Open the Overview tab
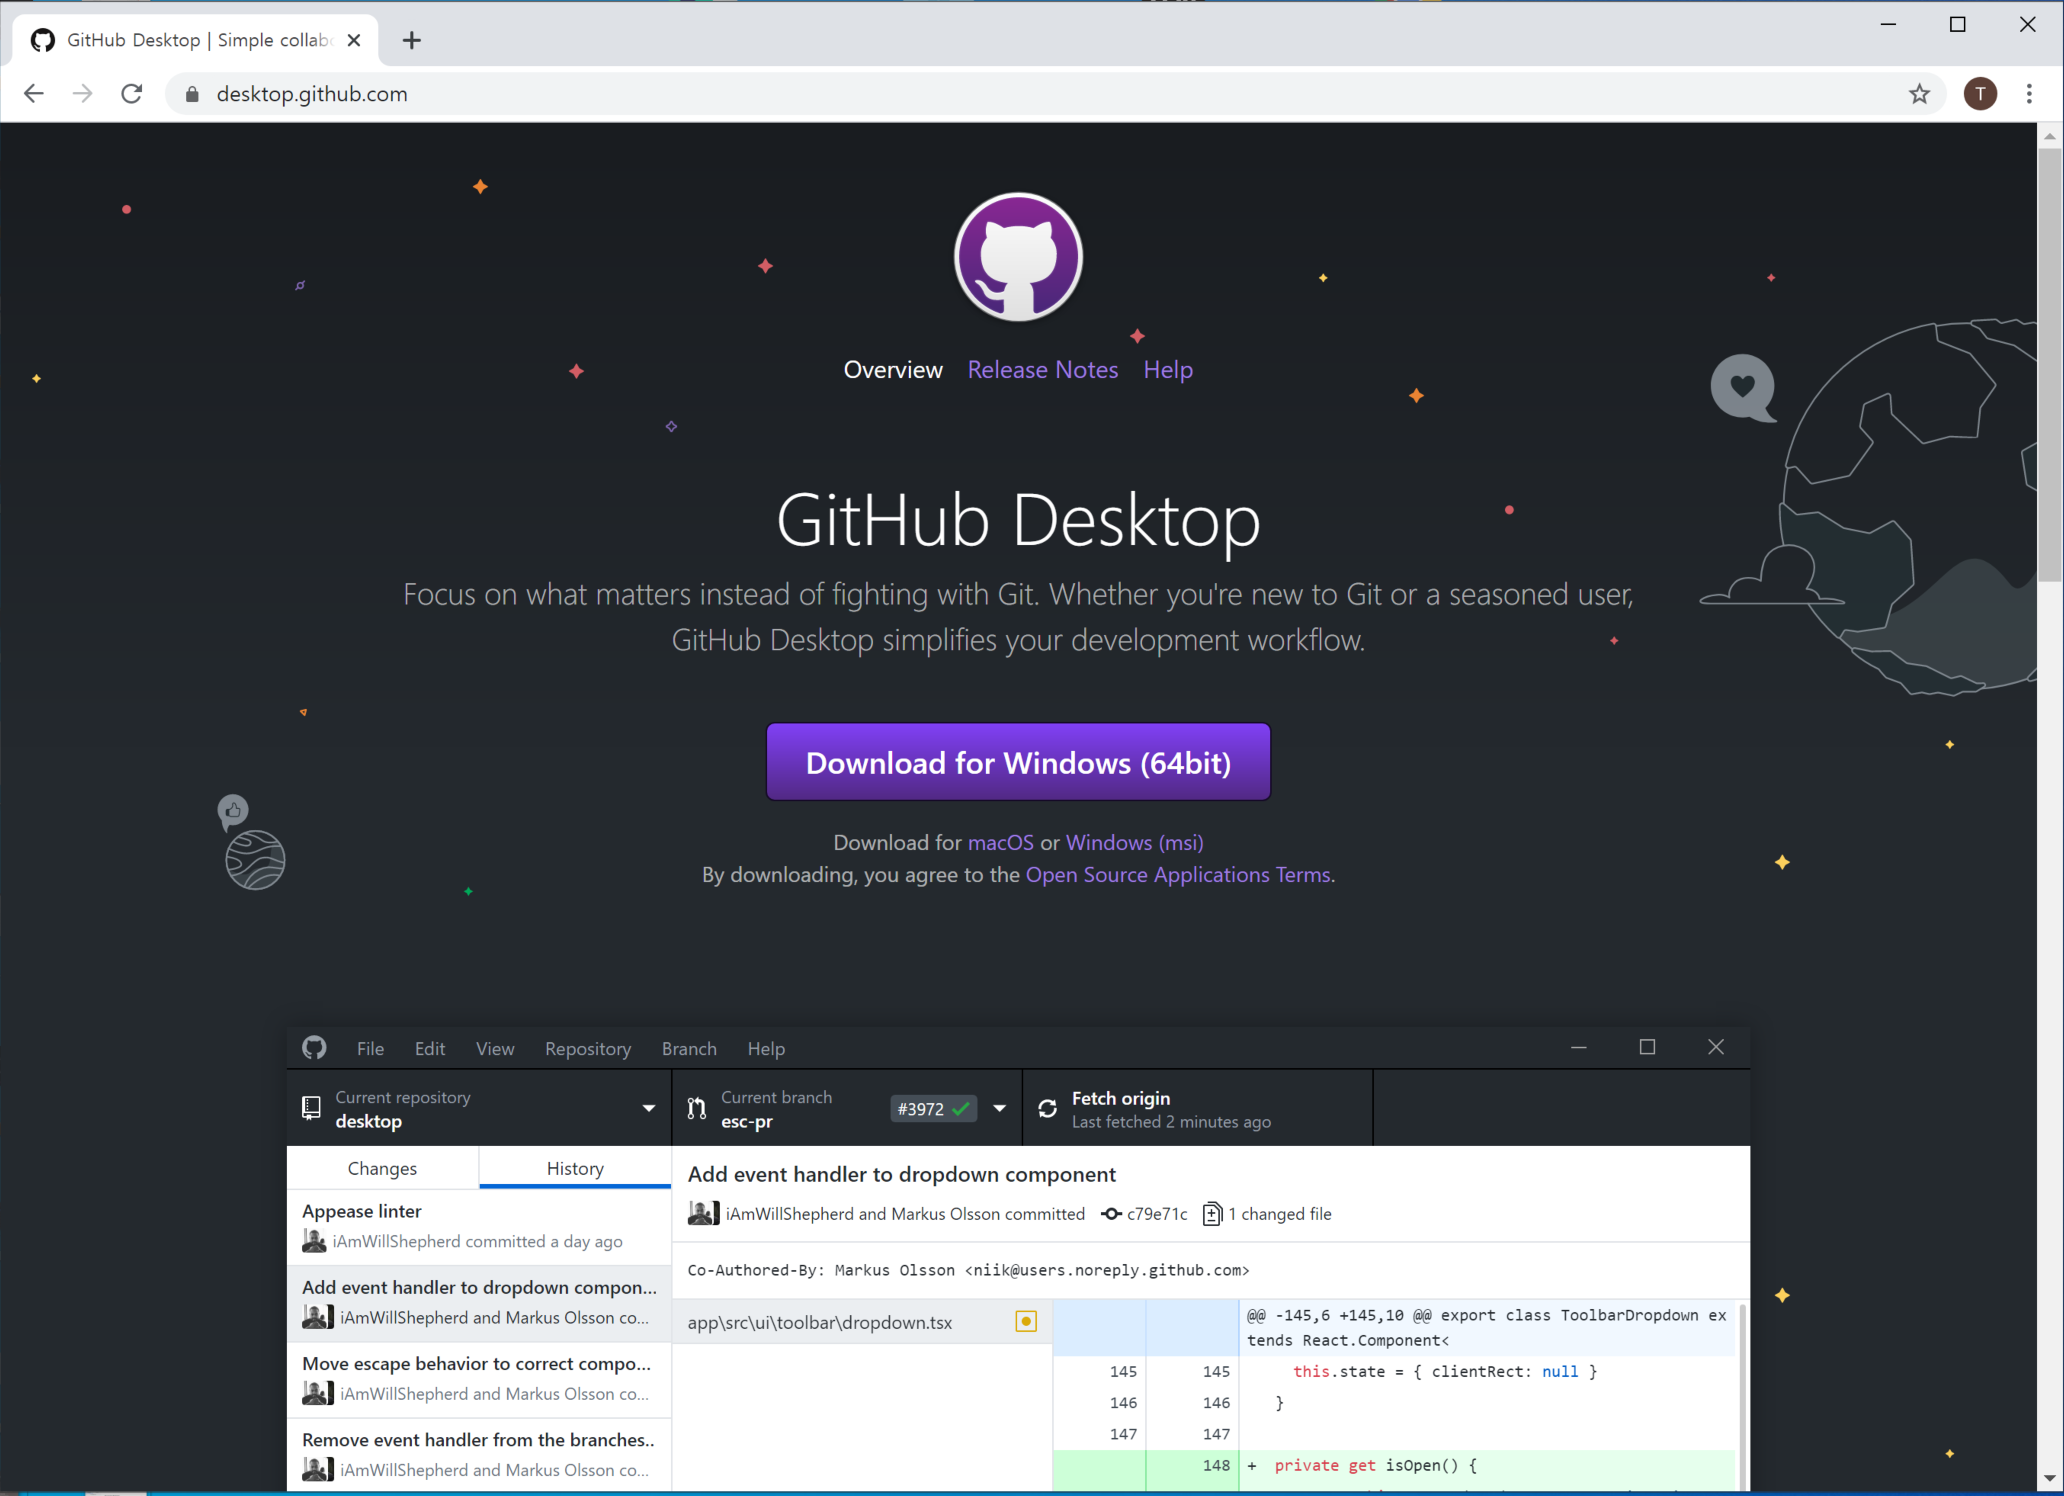The height and width of the screenshot is (1496, 2064). (893, 370)
